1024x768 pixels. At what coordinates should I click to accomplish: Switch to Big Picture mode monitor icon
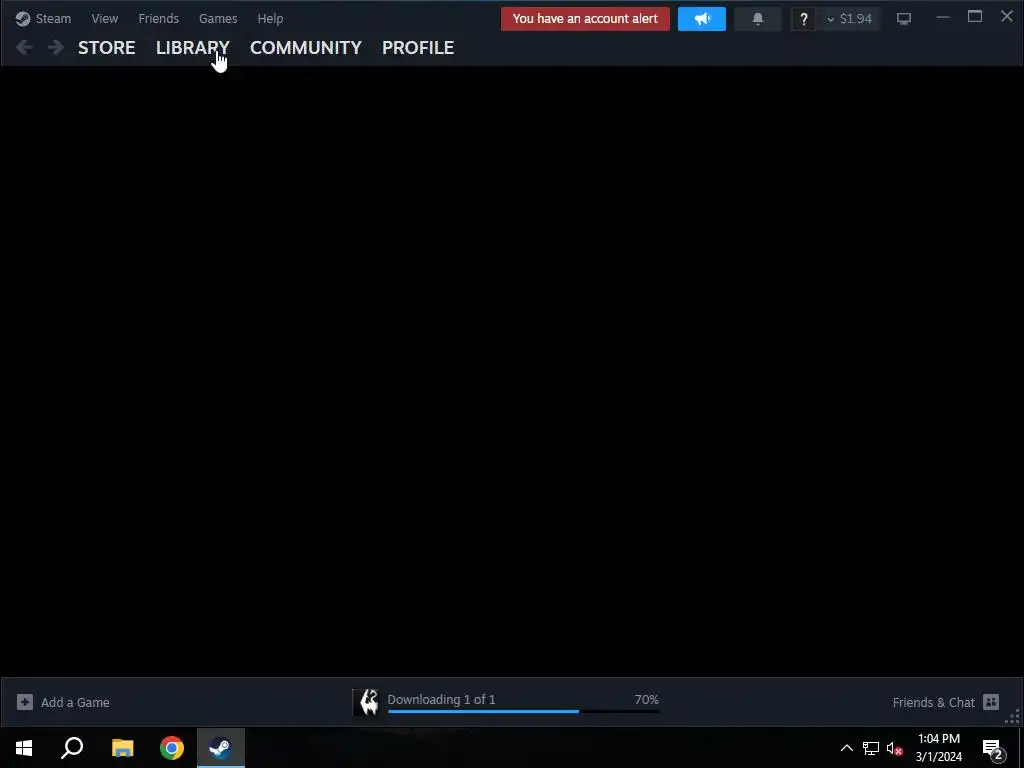(904, 19)
